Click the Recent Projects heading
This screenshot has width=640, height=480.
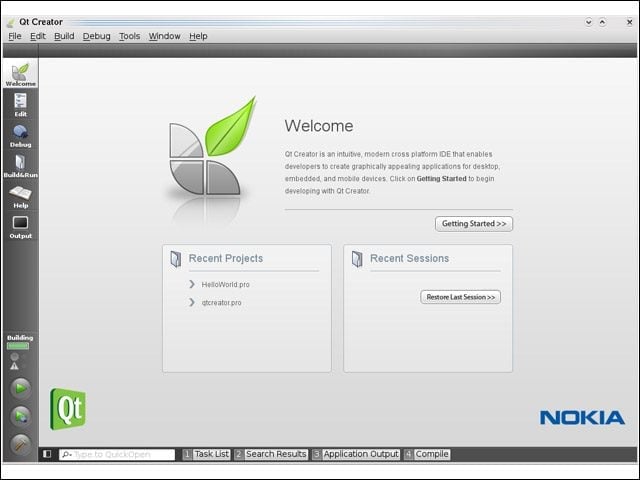click(x=226, y=258)
